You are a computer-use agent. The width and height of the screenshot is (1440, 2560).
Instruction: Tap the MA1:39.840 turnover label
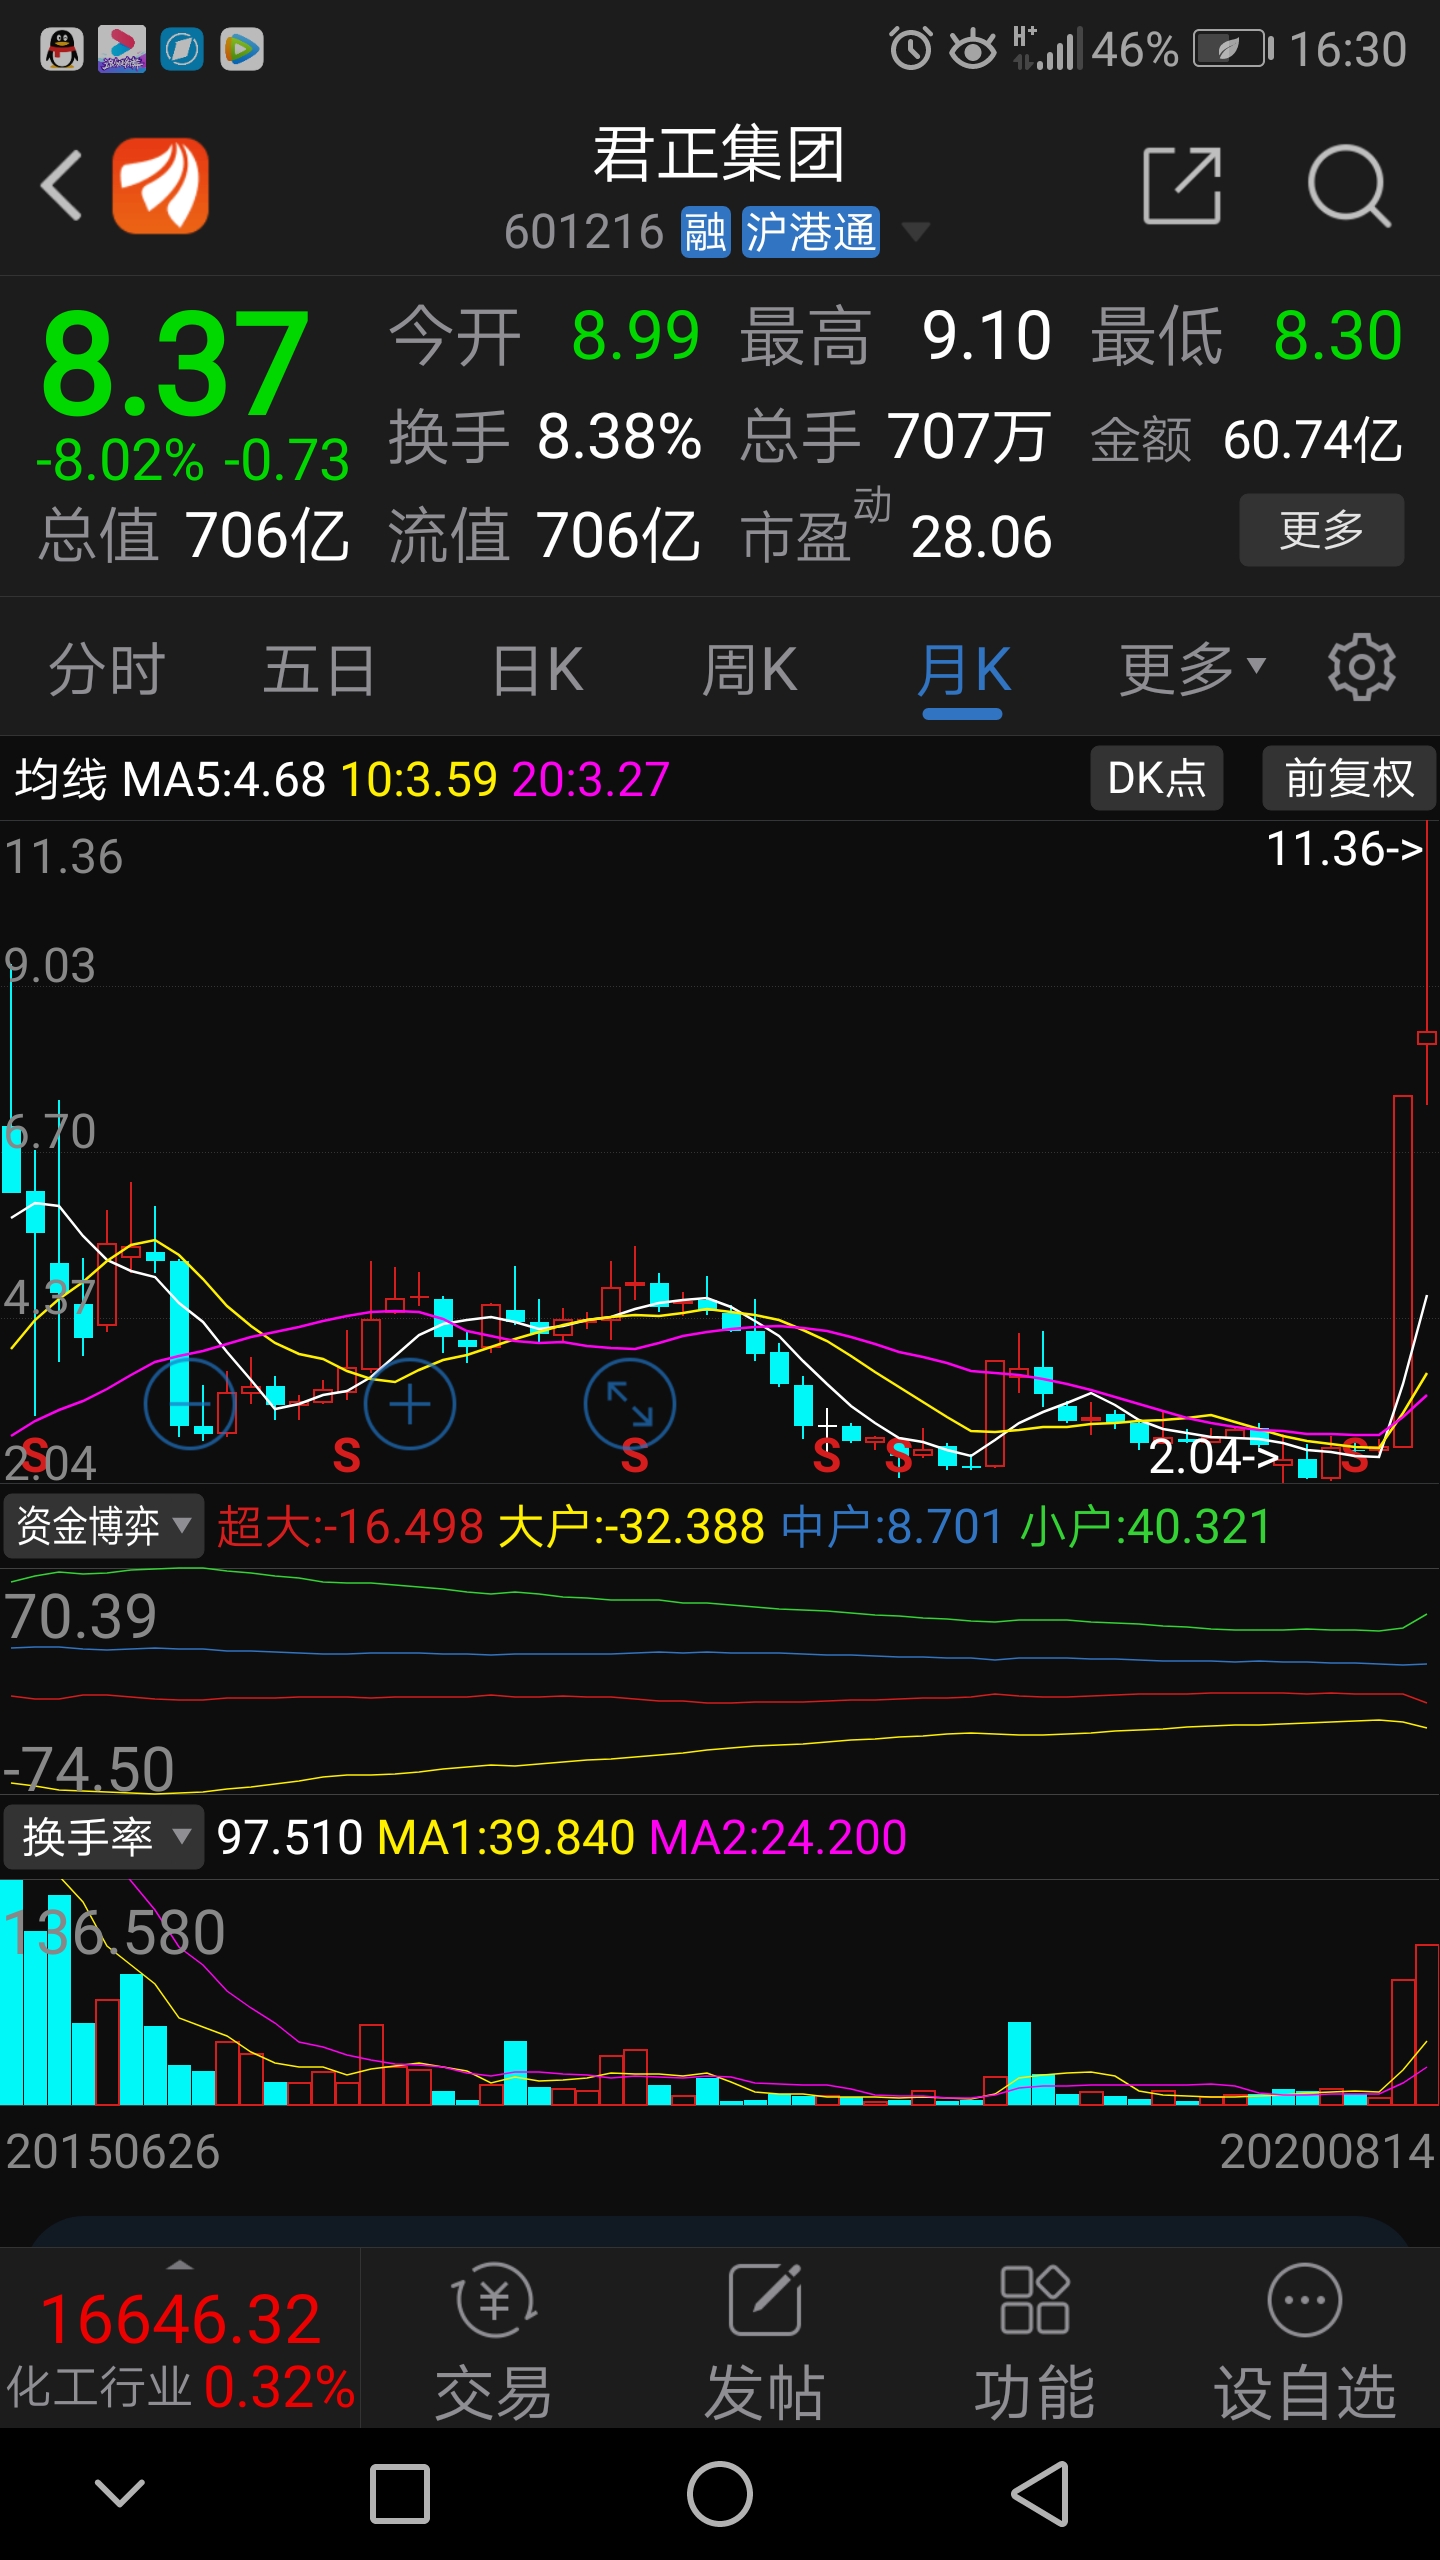506,1837
